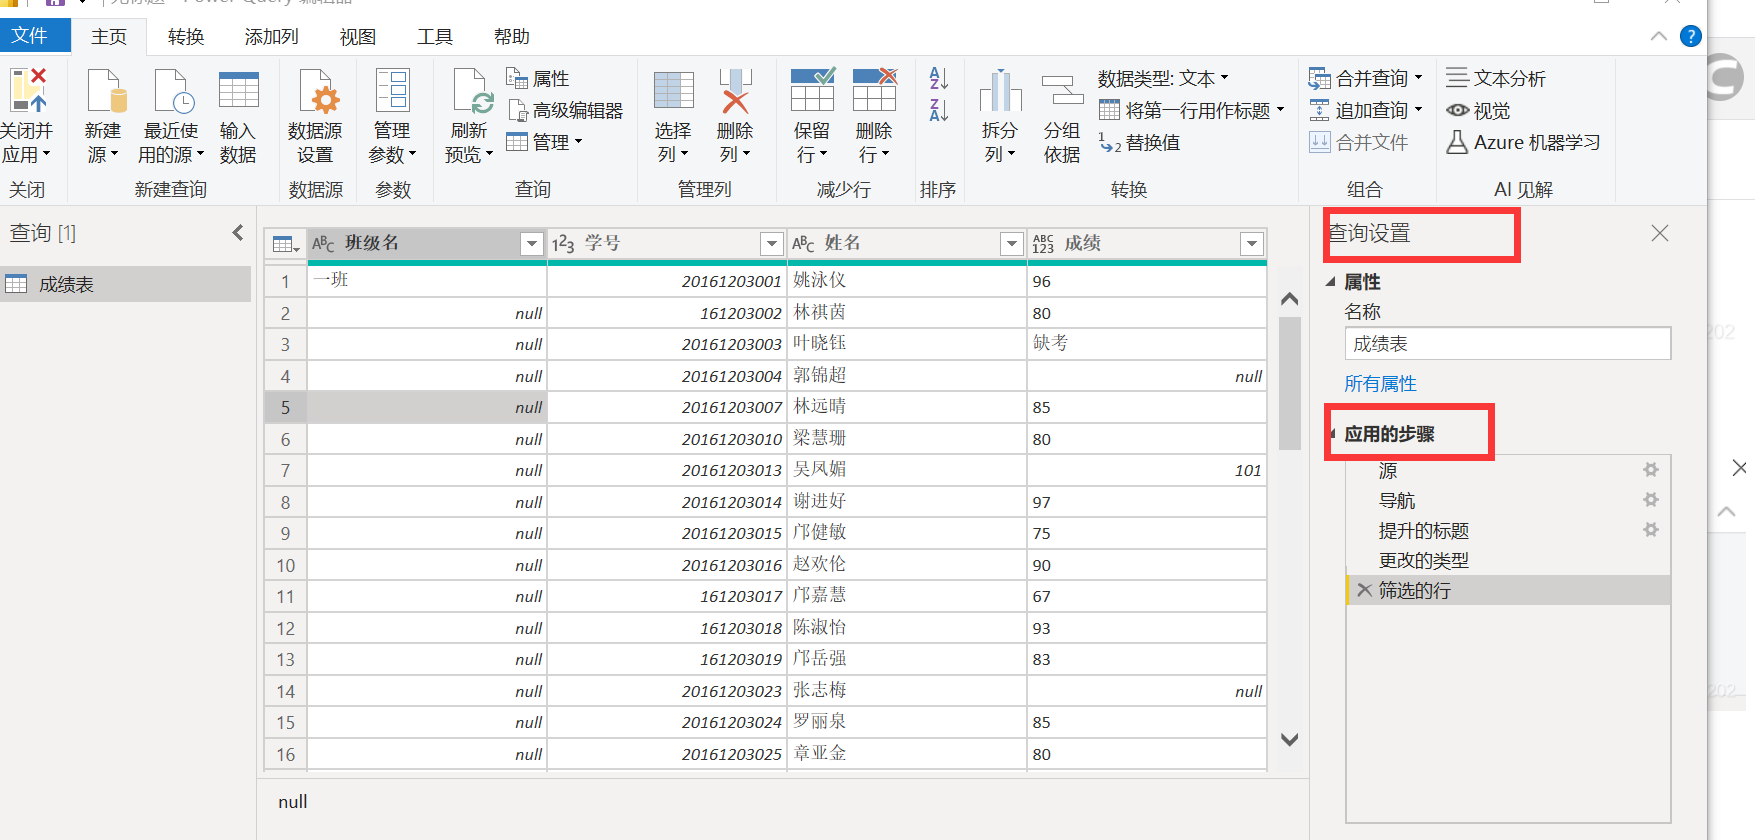Switch to the 工具 tools tab
1755x840 pixels.
tap(435, 37)
